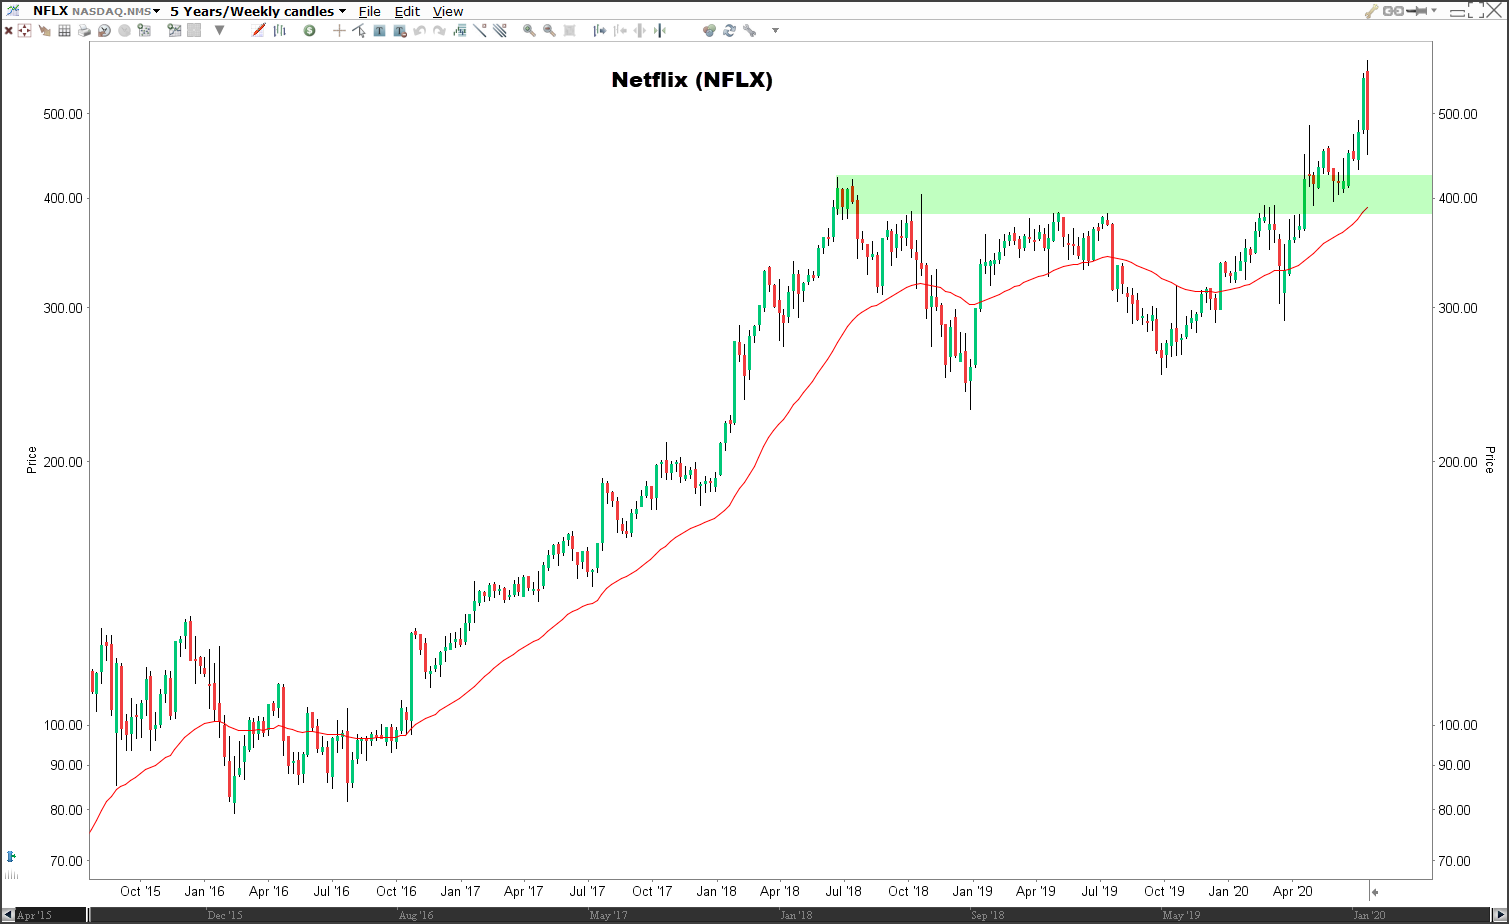Toggle the table grid icon in the toolbar

(x=64, y=31)
